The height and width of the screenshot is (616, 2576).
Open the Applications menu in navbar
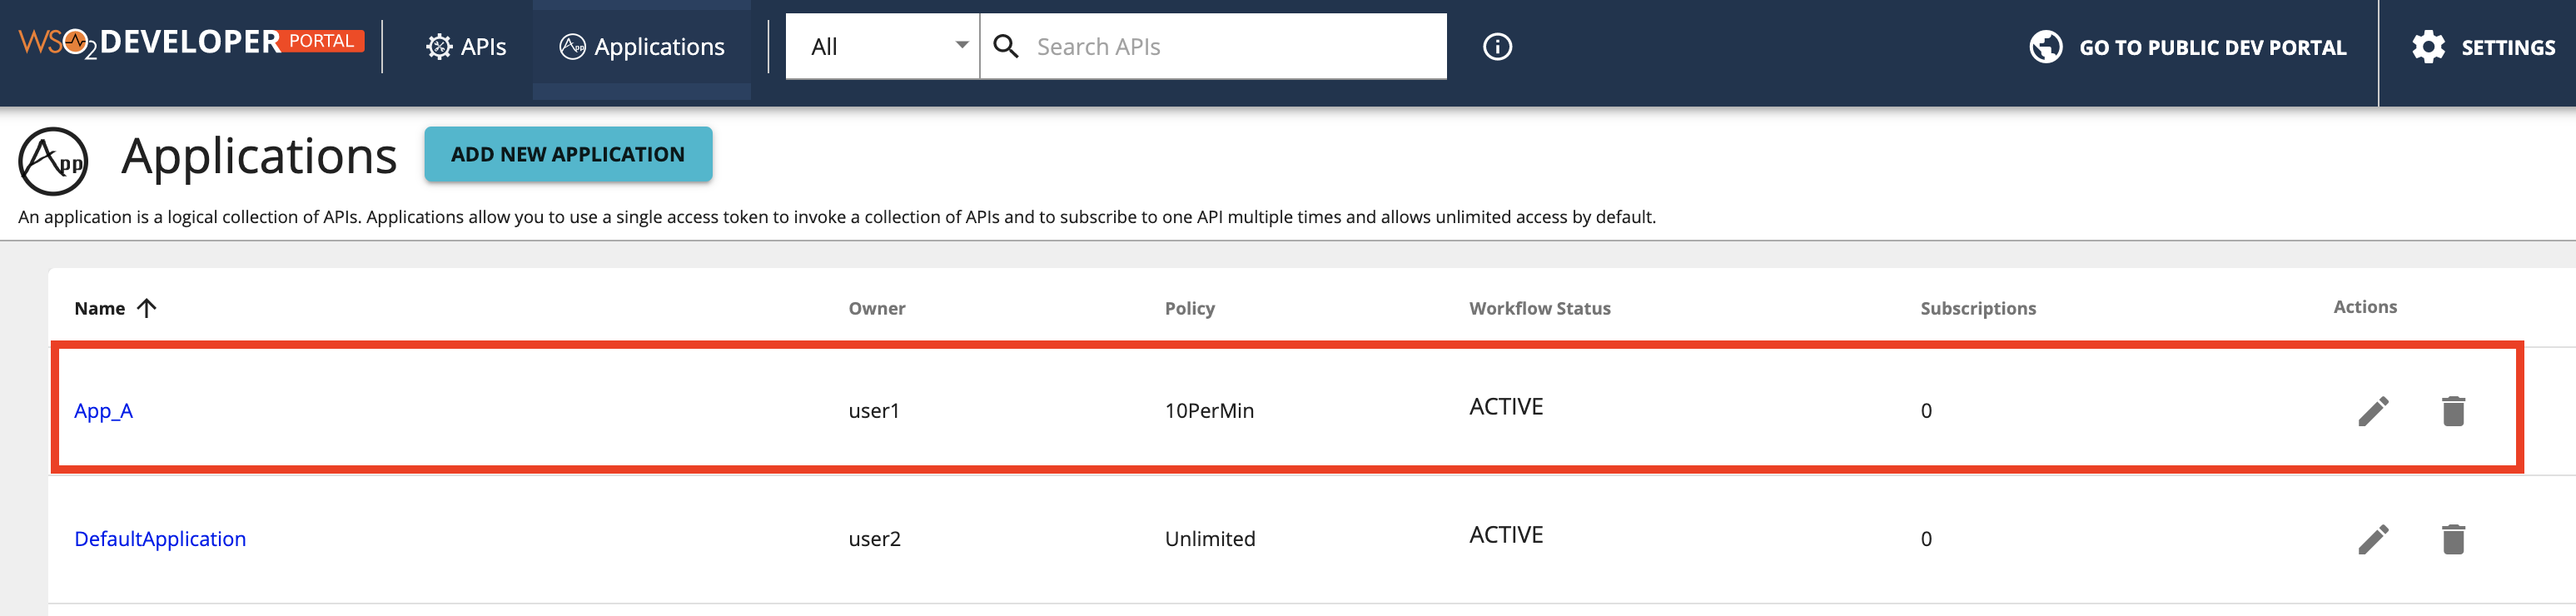[642, 47]
